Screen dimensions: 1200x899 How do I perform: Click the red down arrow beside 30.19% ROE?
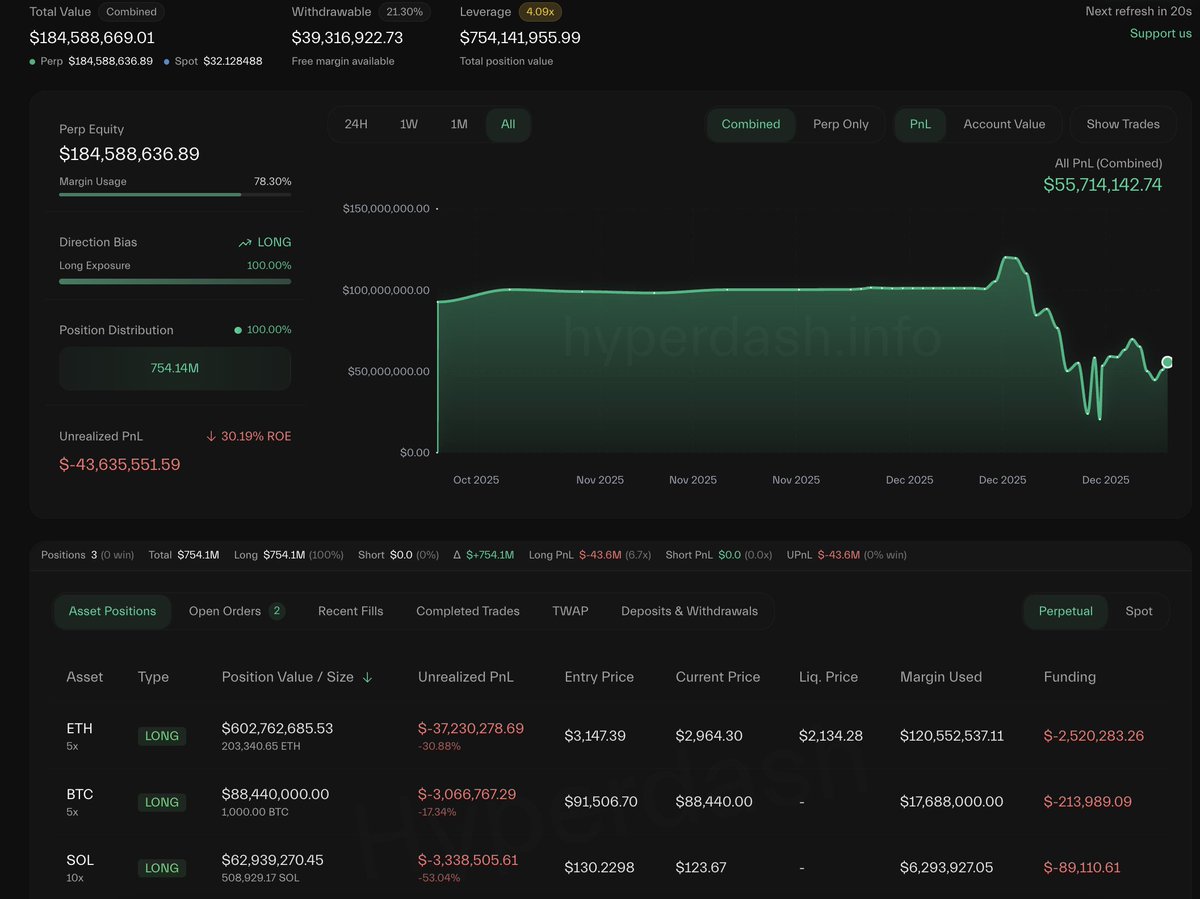tap(211, 436)
